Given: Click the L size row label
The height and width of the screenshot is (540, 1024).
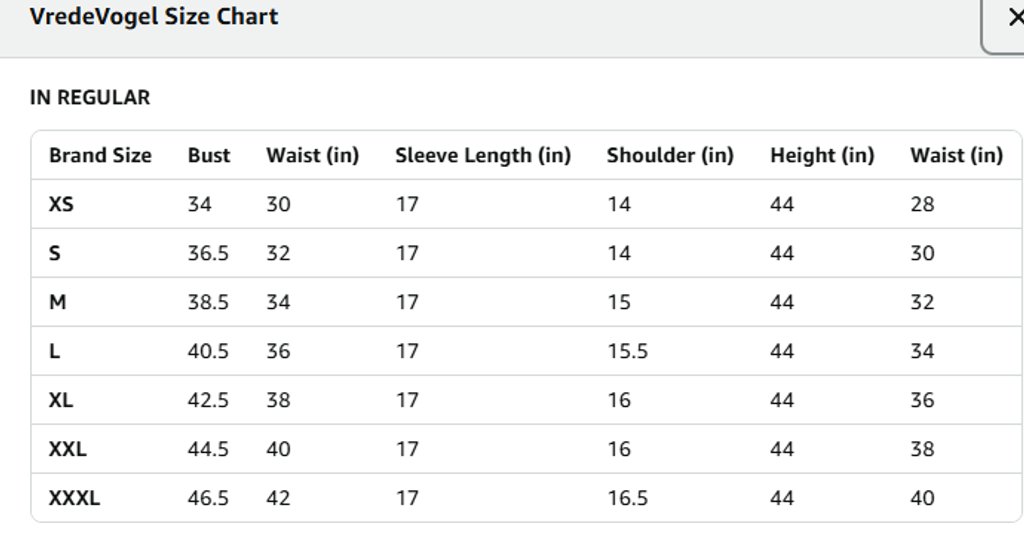Looking at the screenshot, I should pyautogui.click(x=55, y=351).
